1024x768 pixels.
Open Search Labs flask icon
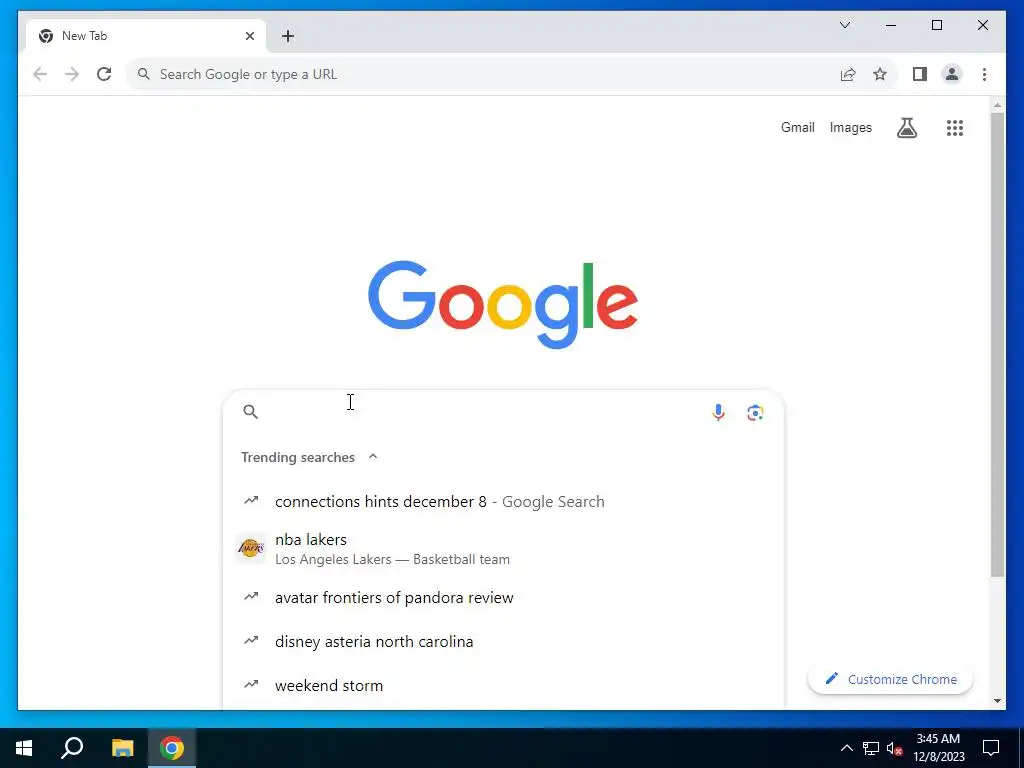[906, 127]
